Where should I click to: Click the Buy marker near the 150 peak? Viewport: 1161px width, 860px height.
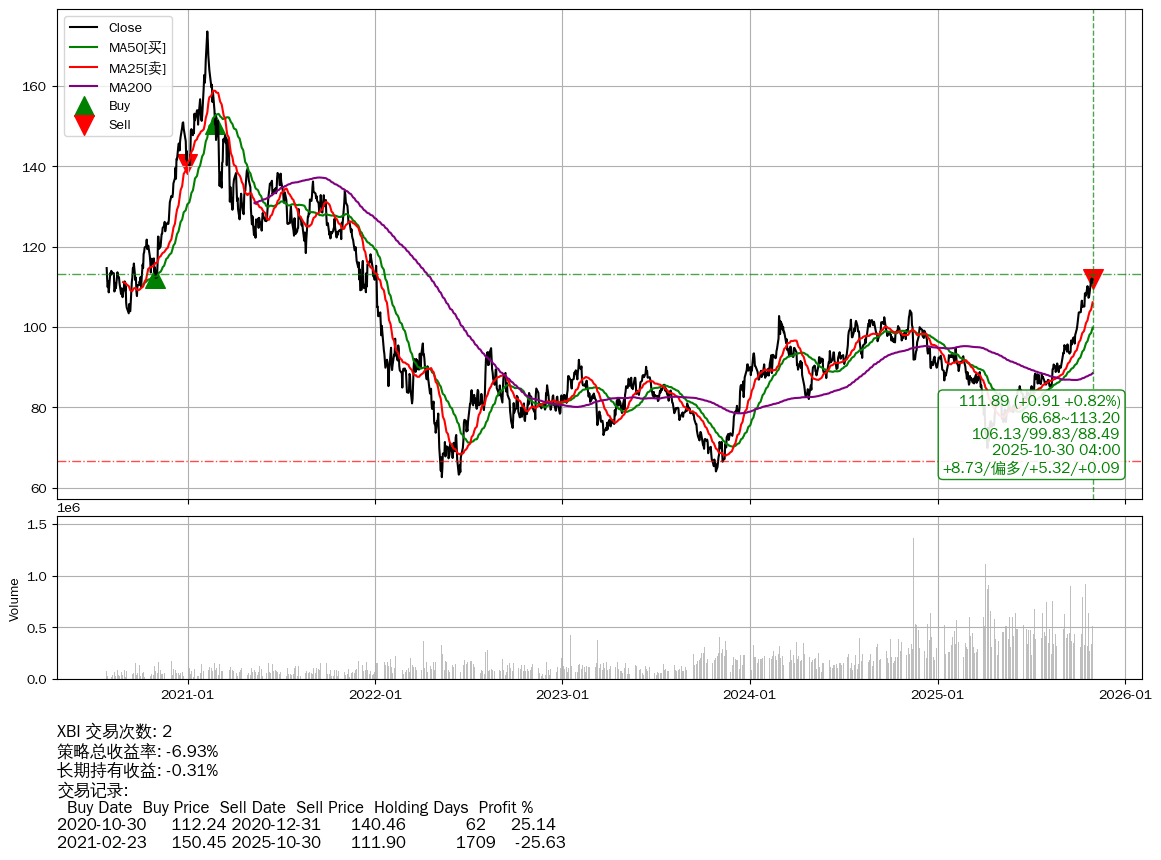215,124
